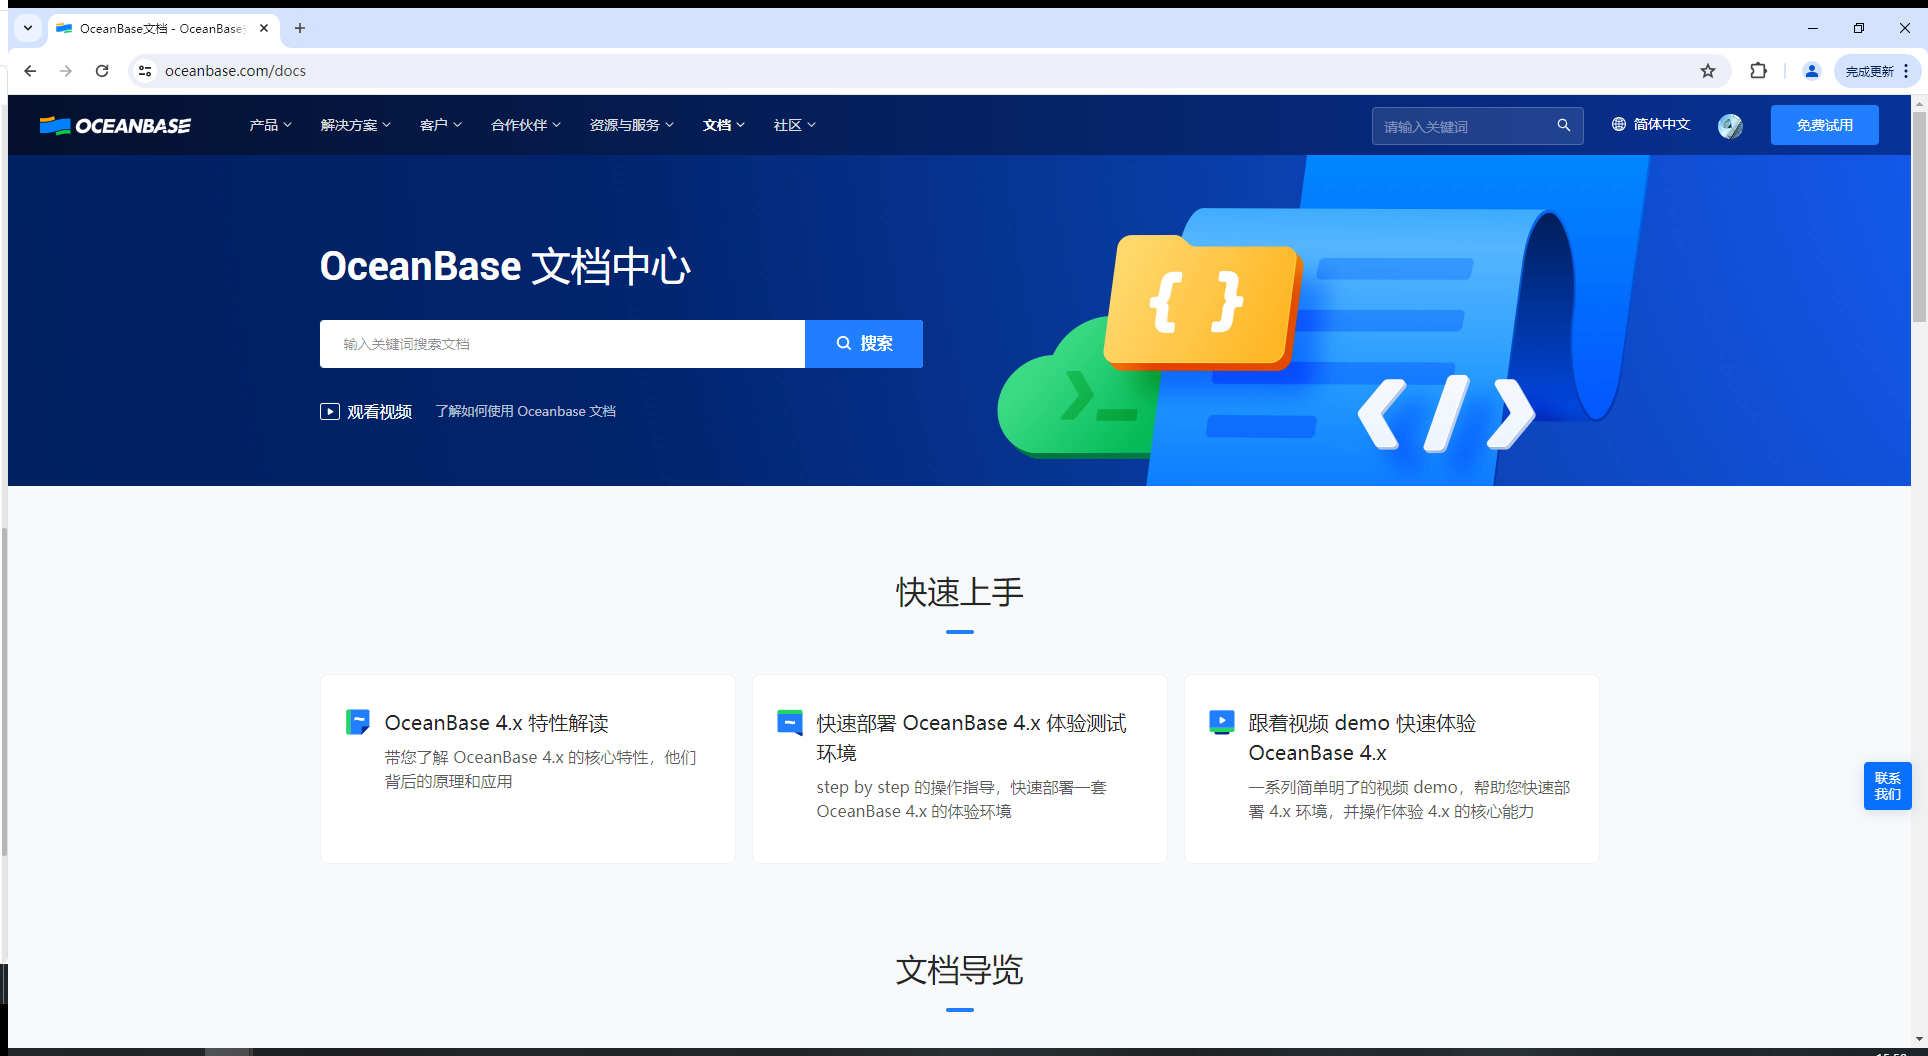Open 跟着视频 demo 快速体验 title
1928x1056 pixels.
1362,738
